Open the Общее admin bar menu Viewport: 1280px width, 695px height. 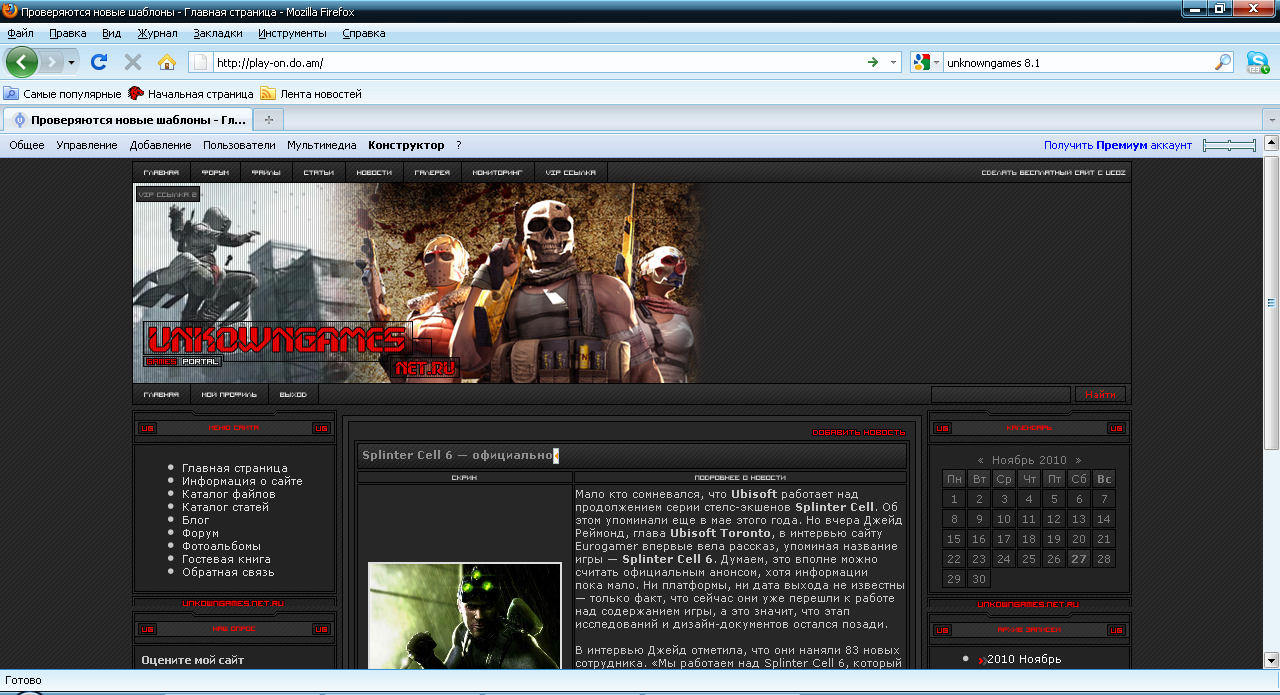(x=27, y=145)
